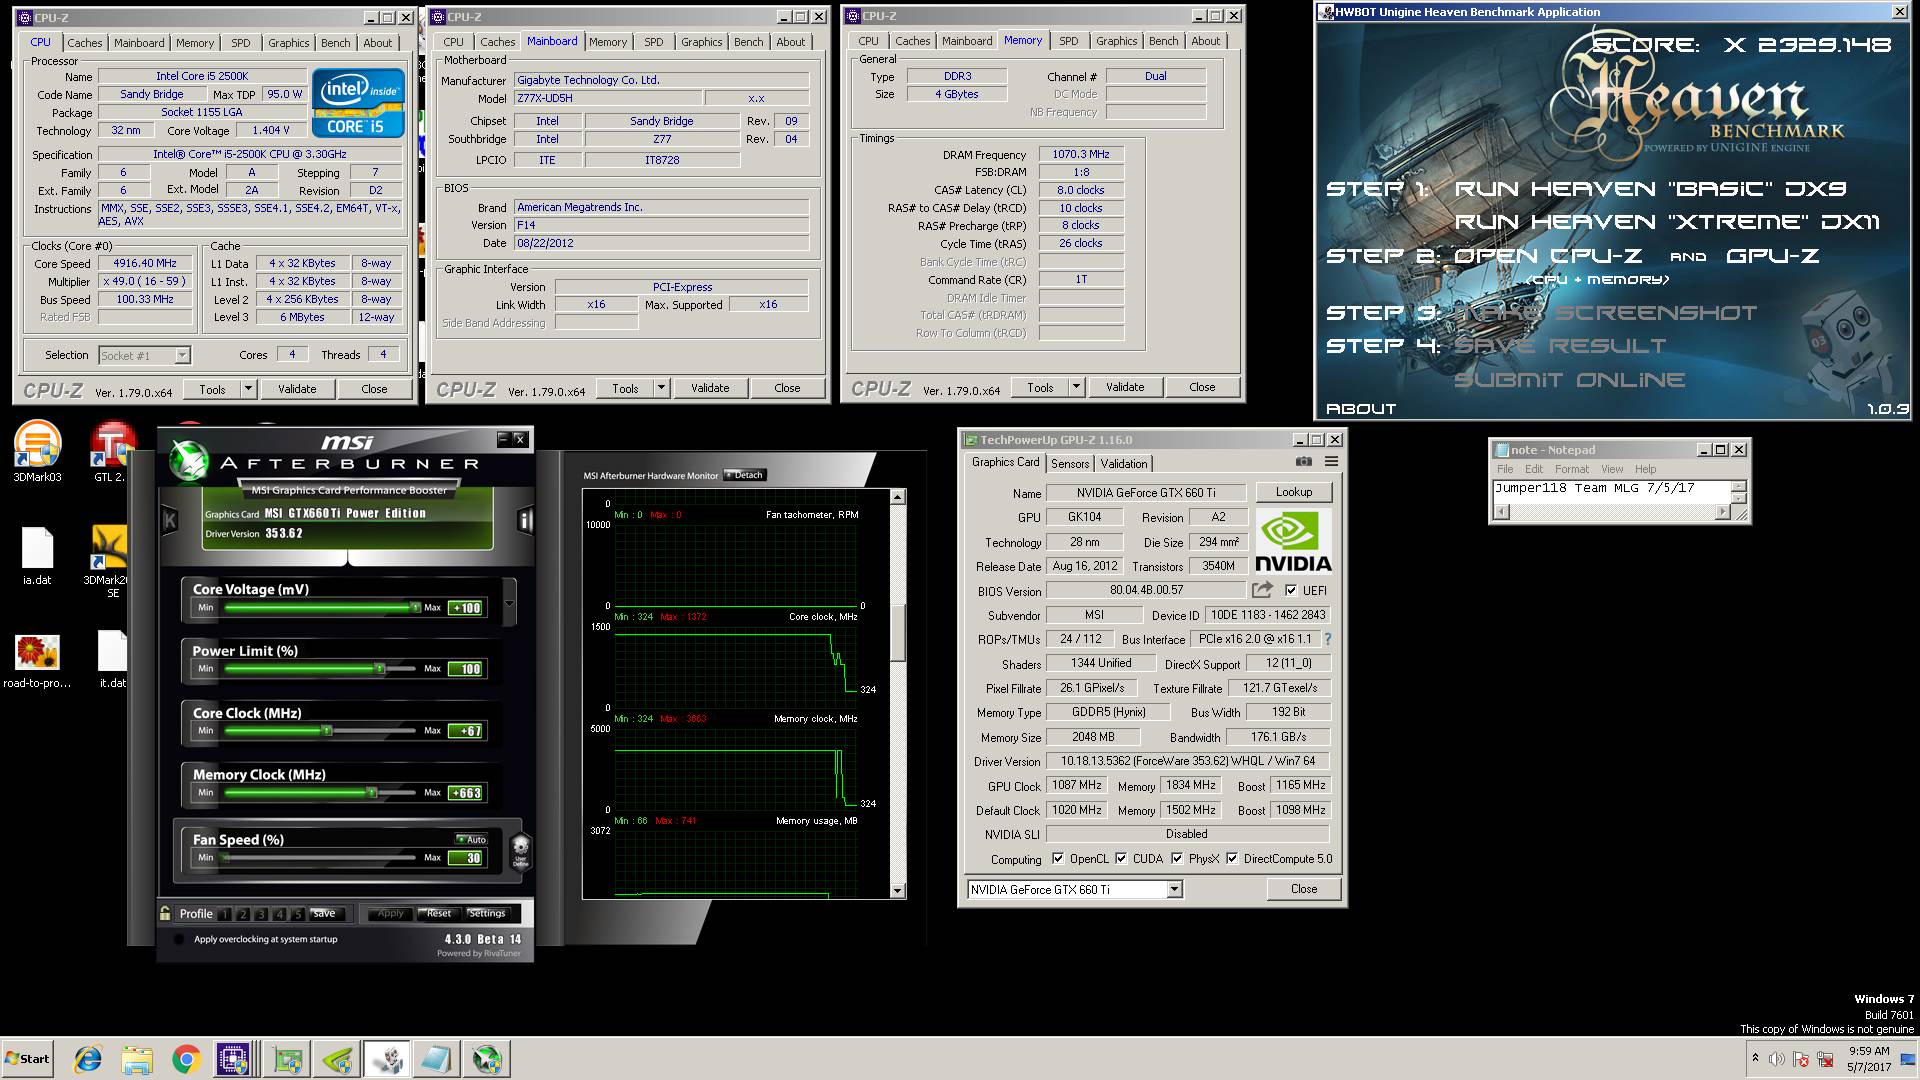Expand the Mainboard CPU-Z Tools dropdown arrow
Viewport: 1920px width, 1080px height.
pyautogui.click(x=661, y=387)
